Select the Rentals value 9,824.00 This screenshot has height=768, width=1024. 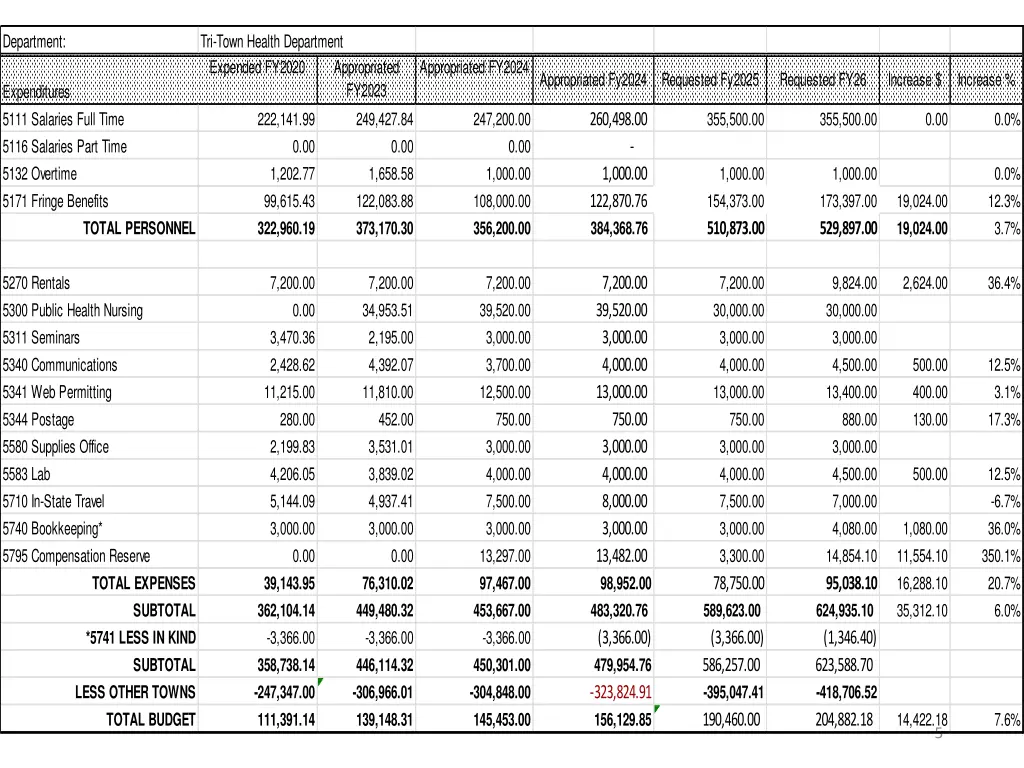point(854,283)
